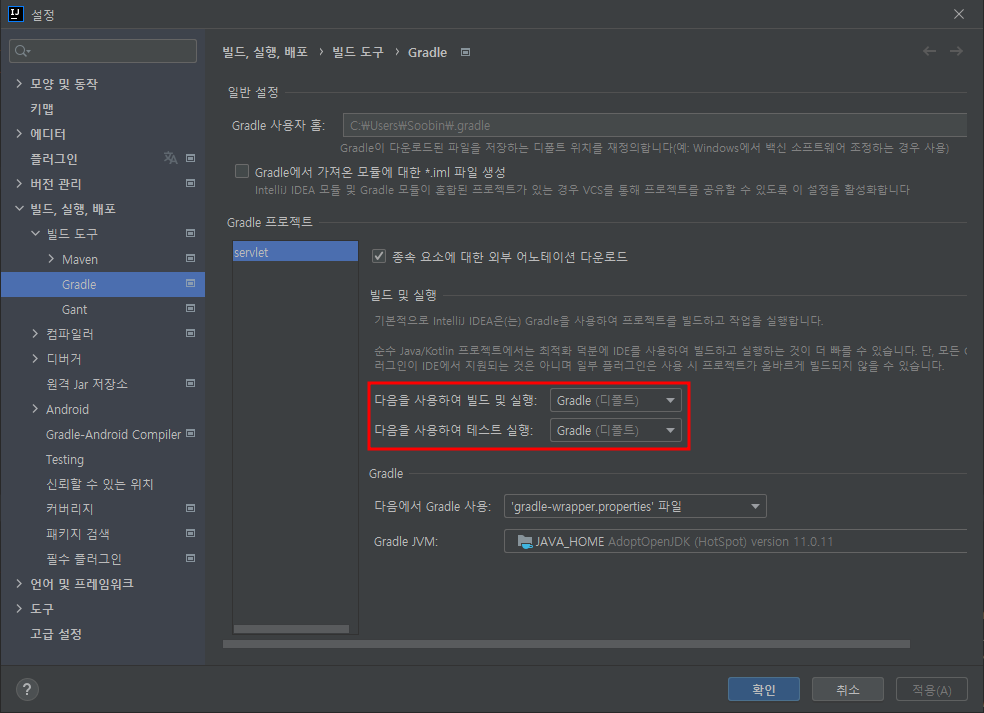Click the 취소 button
The height and width of the screenshot is (713, 984).
pos(848,690)
